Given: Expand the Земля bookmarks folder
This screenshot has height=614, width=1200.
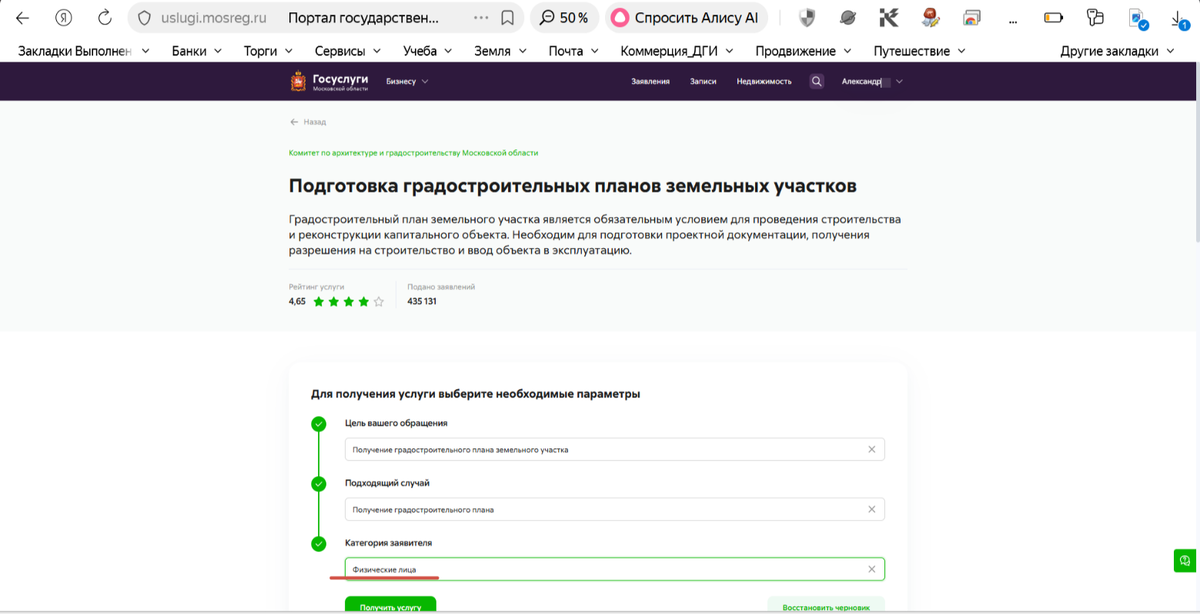Looking at the screenshot, I should 500,51.
